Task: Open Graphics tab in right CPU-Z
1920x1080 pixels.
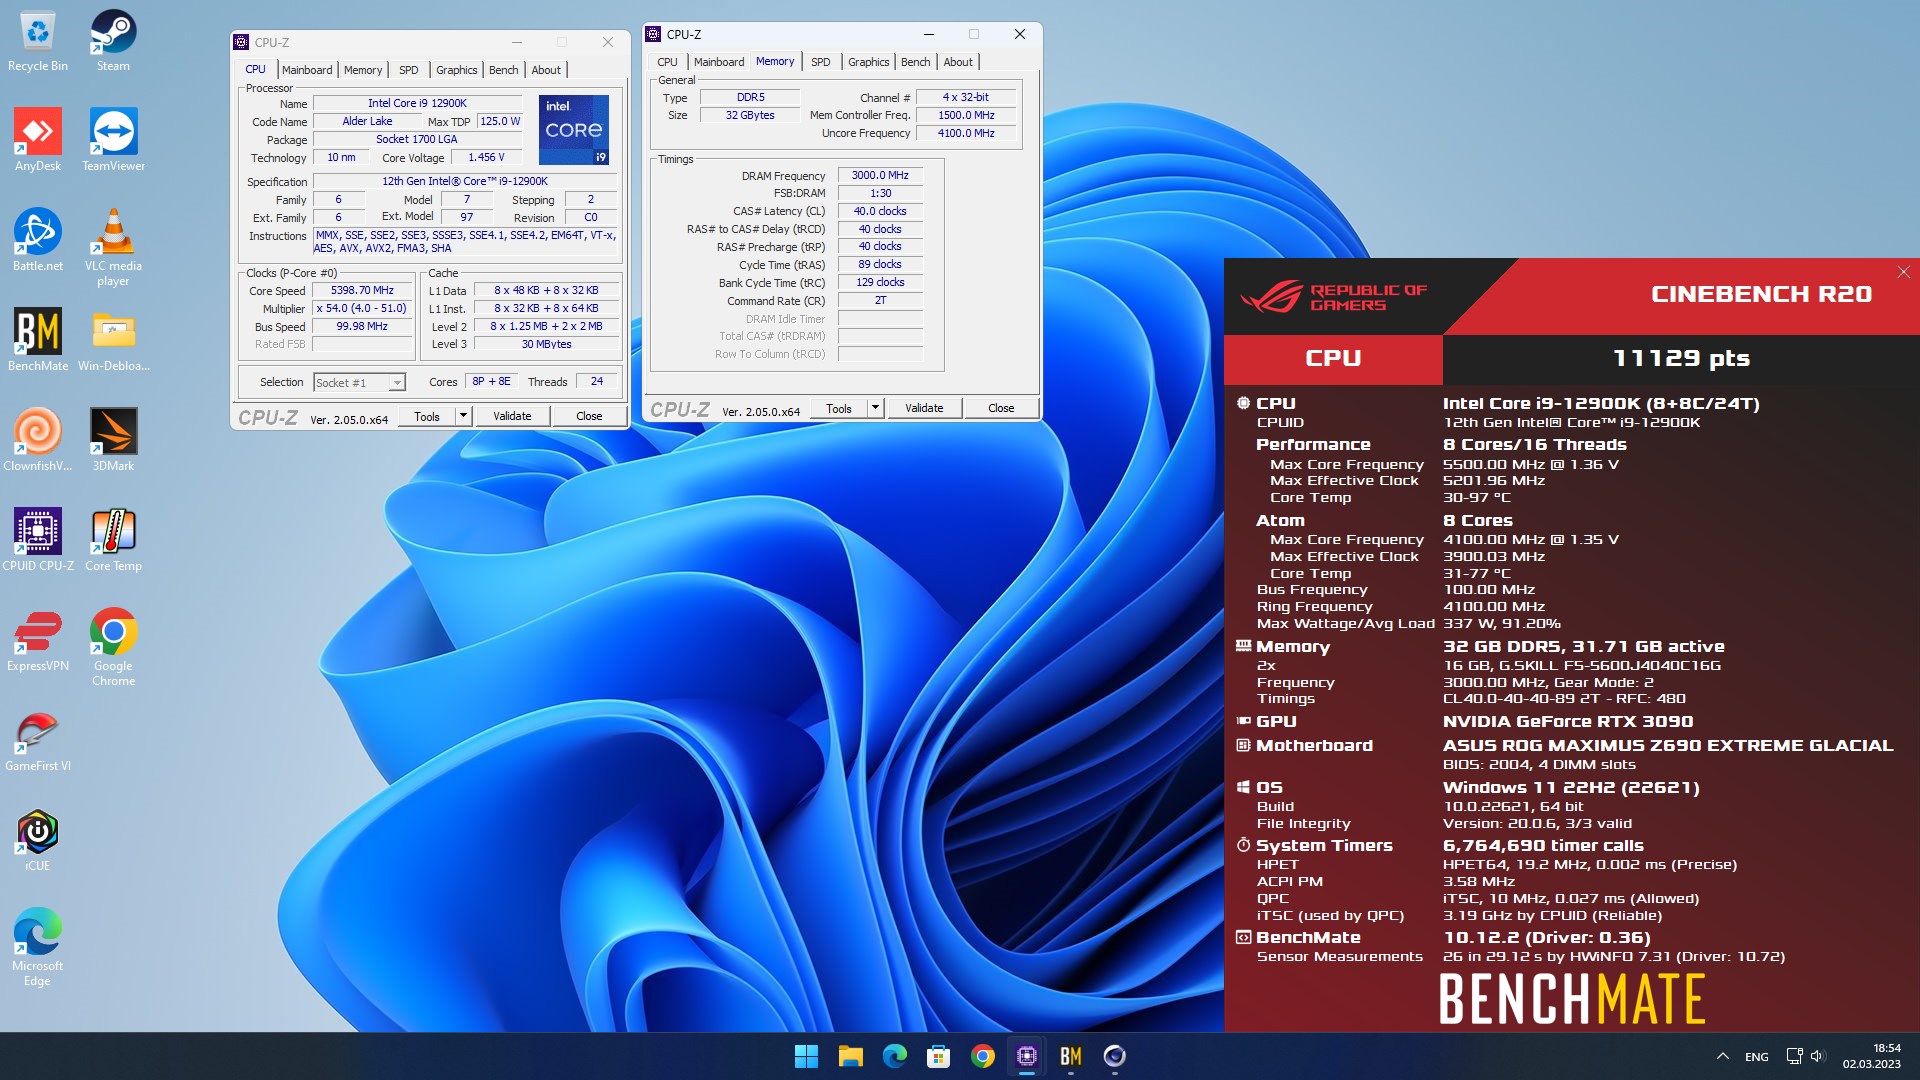Action: tap(868, 62)
